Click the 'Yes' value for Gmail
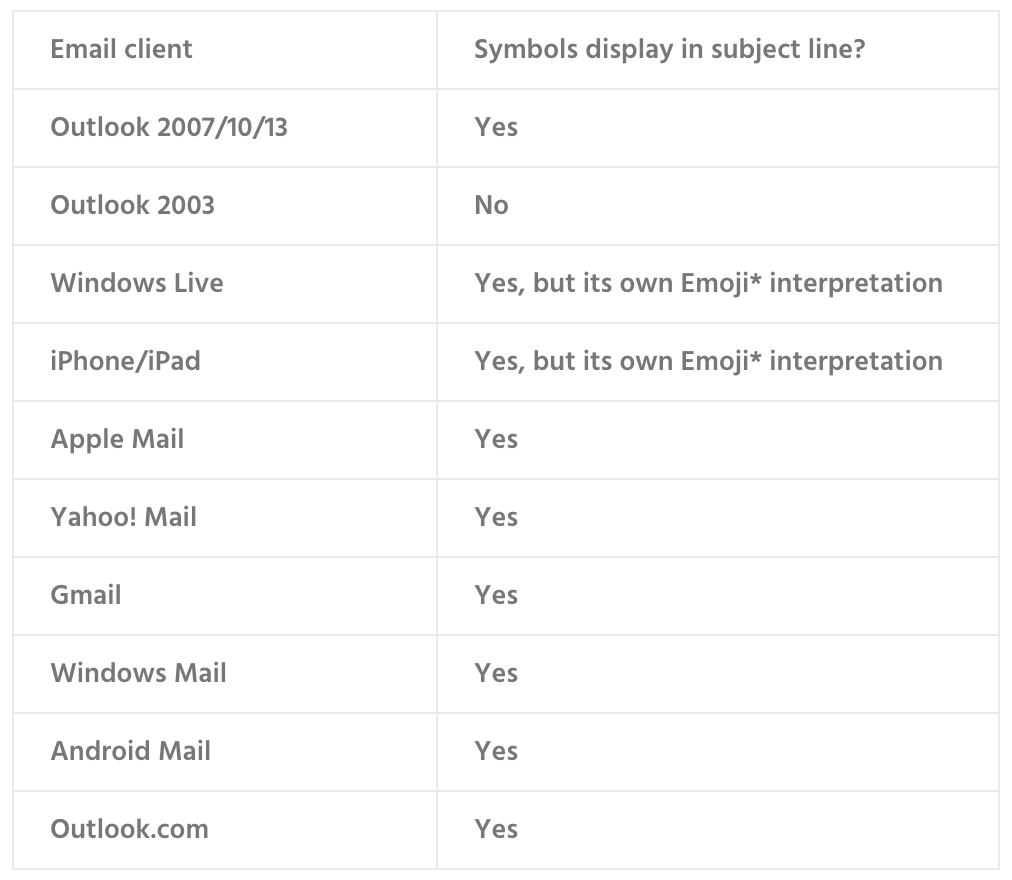 click(x=496, y=595)
